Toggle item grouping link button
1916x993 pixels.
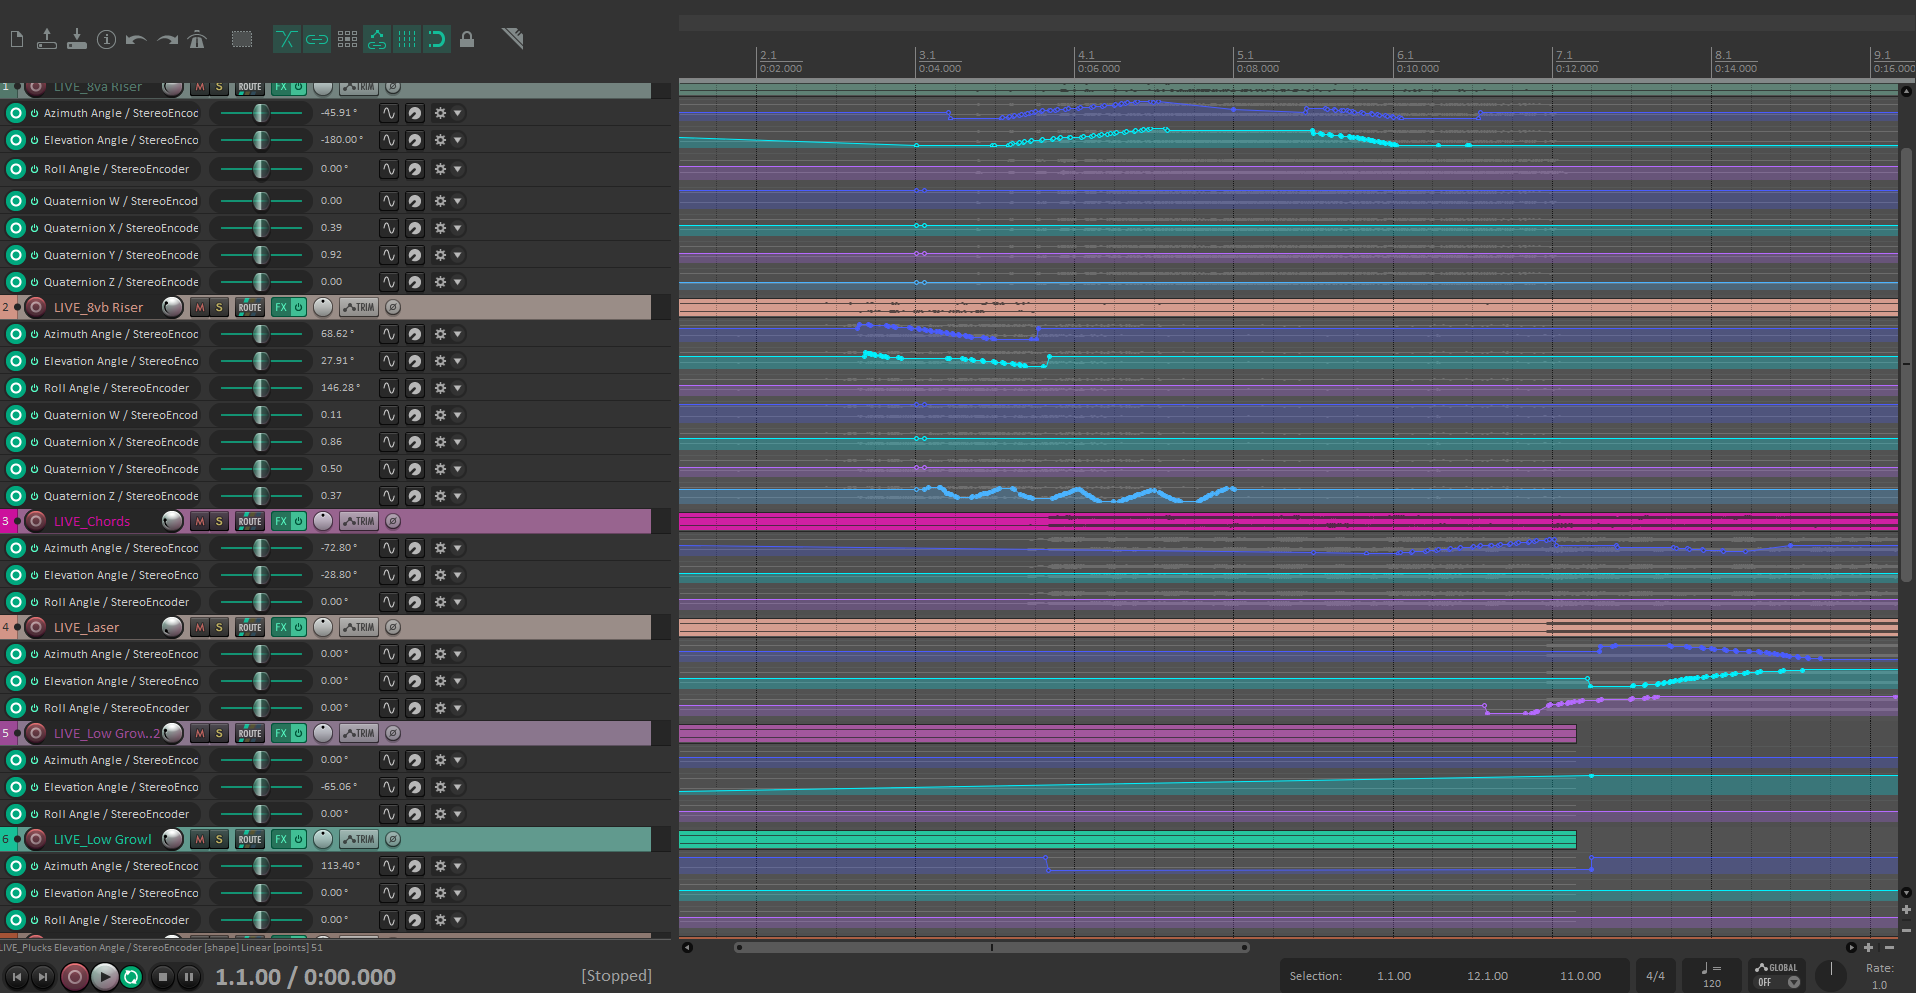click(x=317, y=39)
